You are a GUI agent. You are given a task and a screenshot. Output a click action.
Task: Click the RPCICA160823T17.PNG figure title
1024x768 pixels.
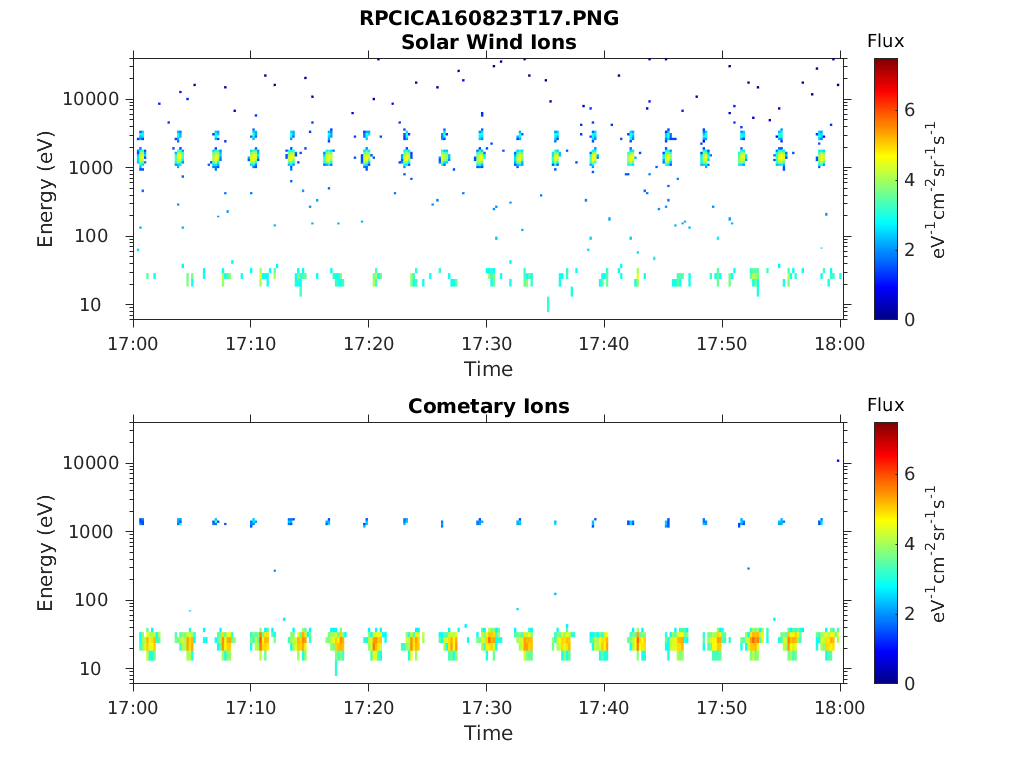[x=488, y=19]
